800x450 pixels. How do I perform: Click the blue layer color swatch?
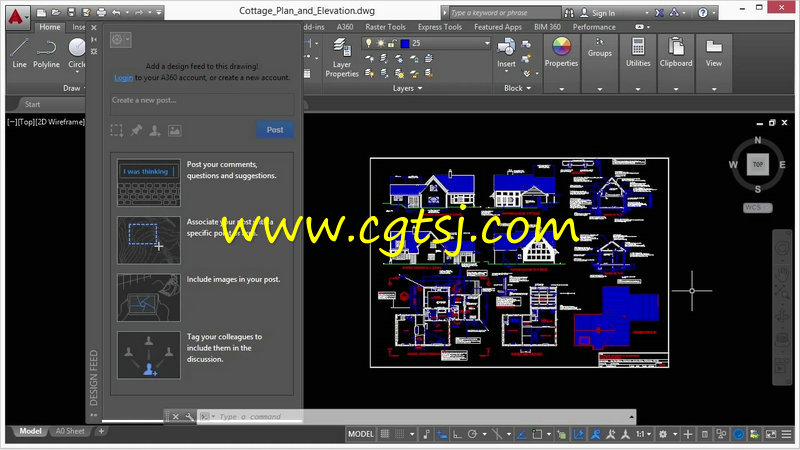(x=405, y=43)
